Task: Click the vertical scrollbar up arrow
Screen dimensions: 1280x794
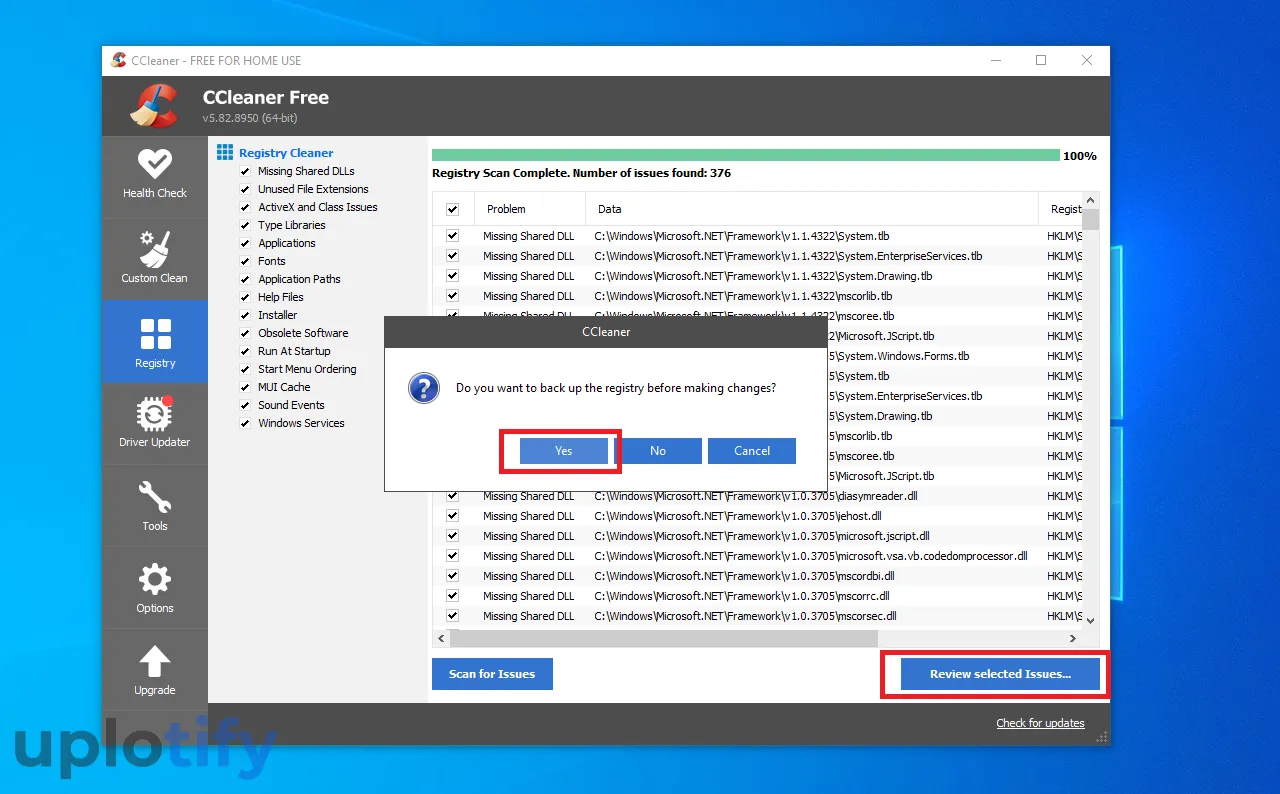Action: click(1091, 201)
